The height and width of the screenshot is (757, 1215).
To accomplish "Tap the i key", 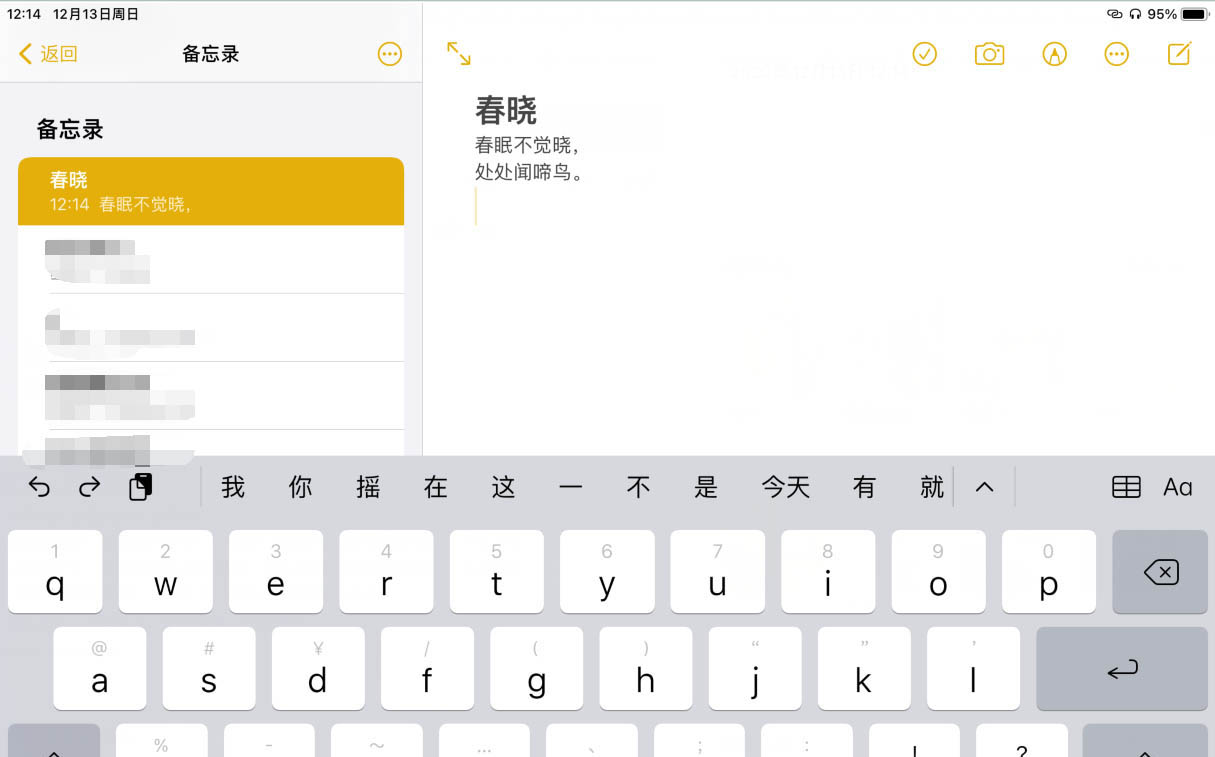I will pos(828,572).
